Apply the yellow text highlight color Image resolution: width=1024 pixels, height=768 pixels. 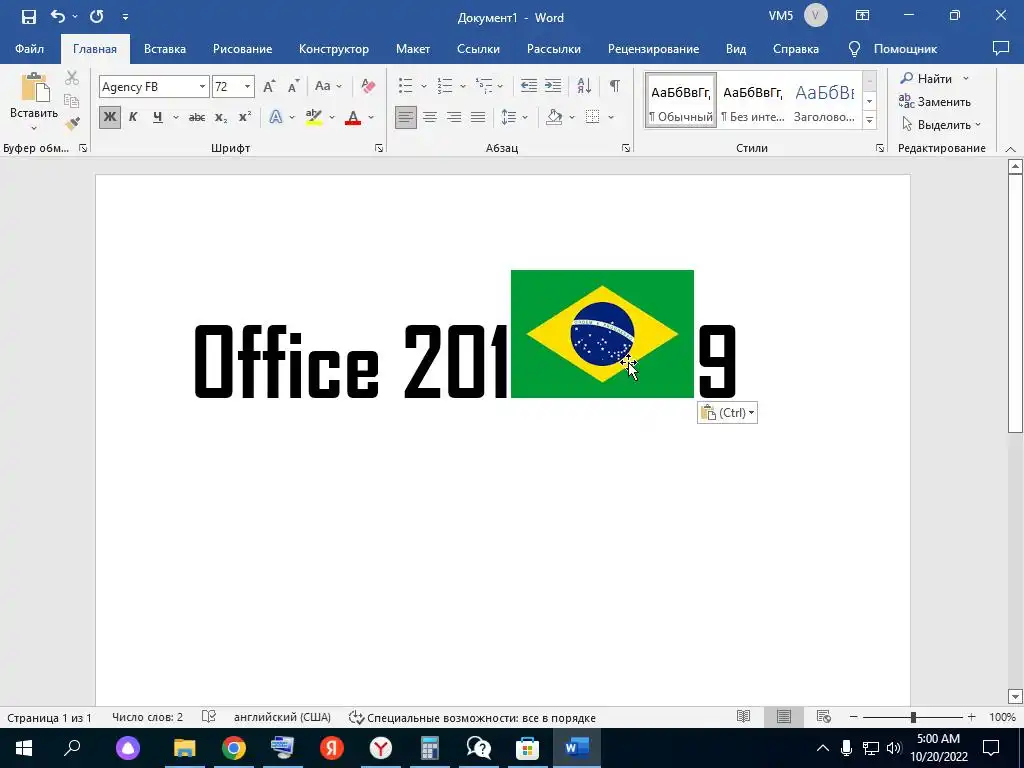[314, 118]
